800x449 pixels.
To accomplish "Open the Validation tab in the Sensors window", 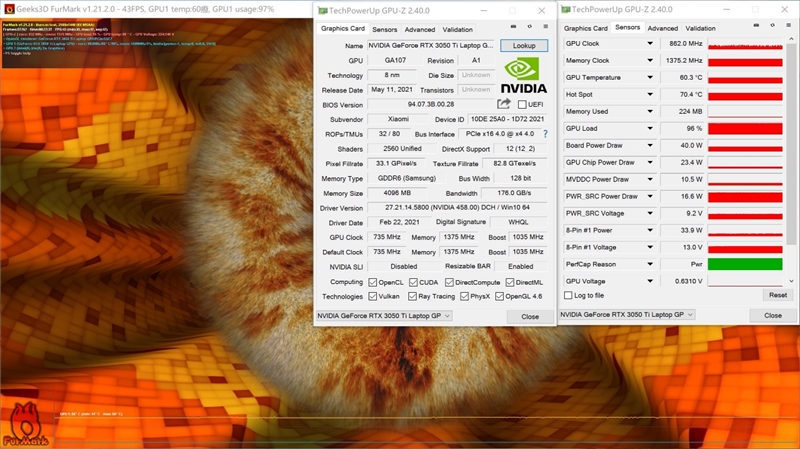I will (x=700, y=29).
